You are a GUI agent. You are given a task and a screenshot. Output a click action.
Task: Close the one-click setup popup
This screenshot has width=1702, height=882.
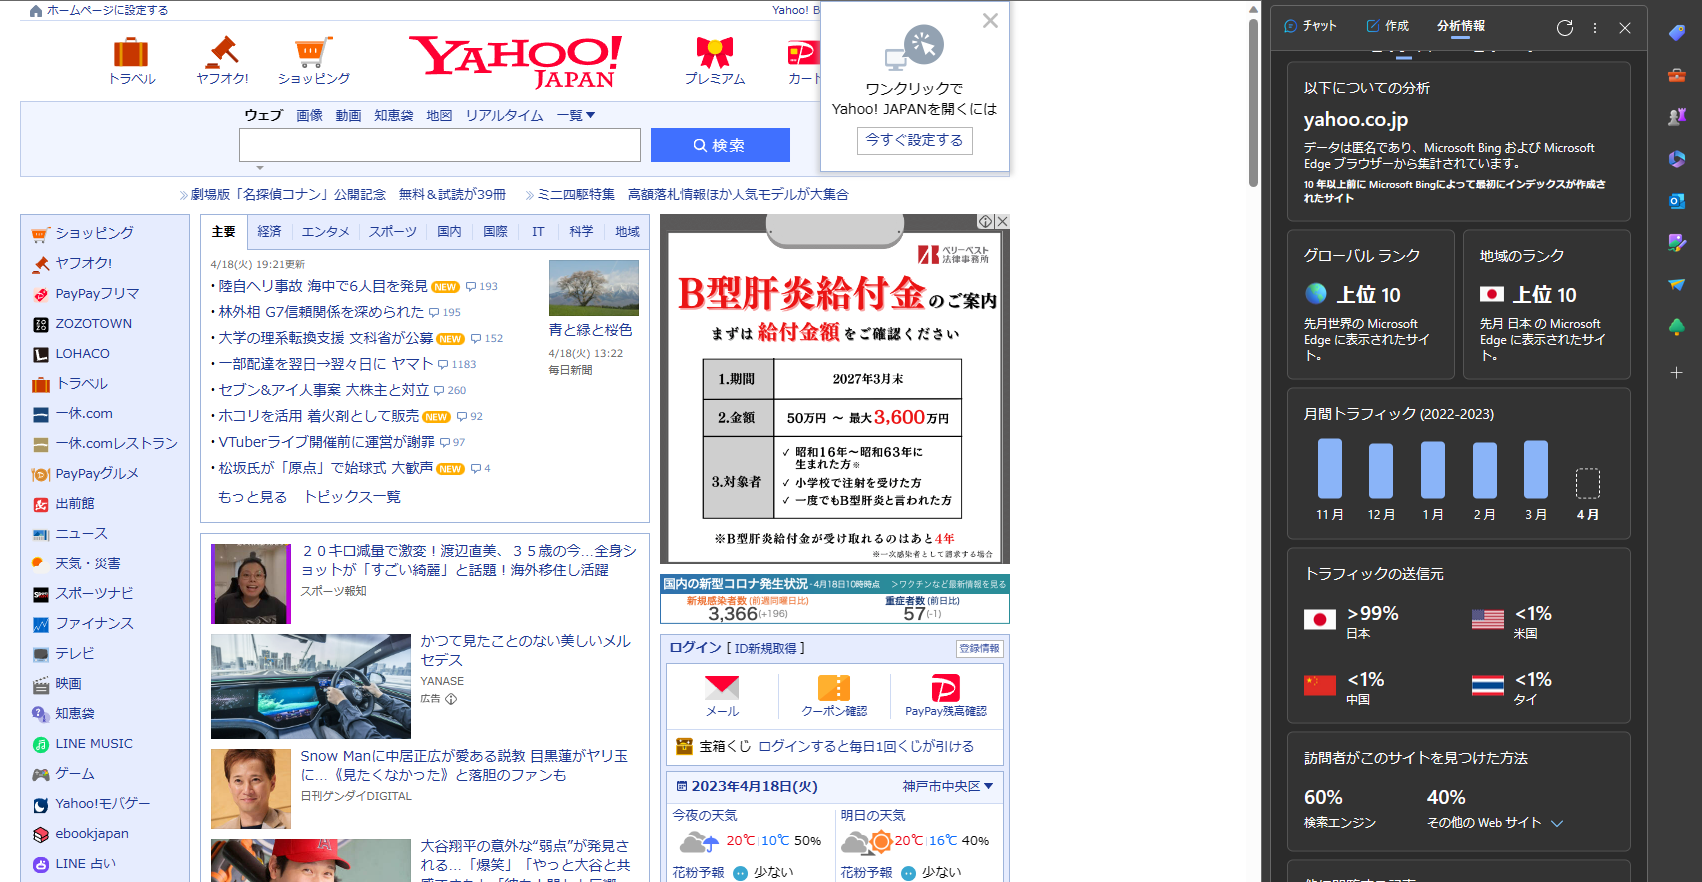990,20
